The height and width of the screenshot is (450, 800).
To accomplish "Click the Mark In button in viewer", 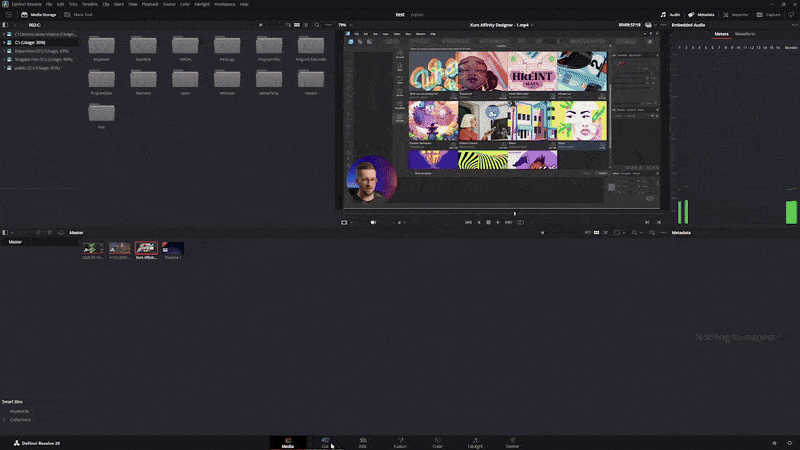I will [647, 222].
